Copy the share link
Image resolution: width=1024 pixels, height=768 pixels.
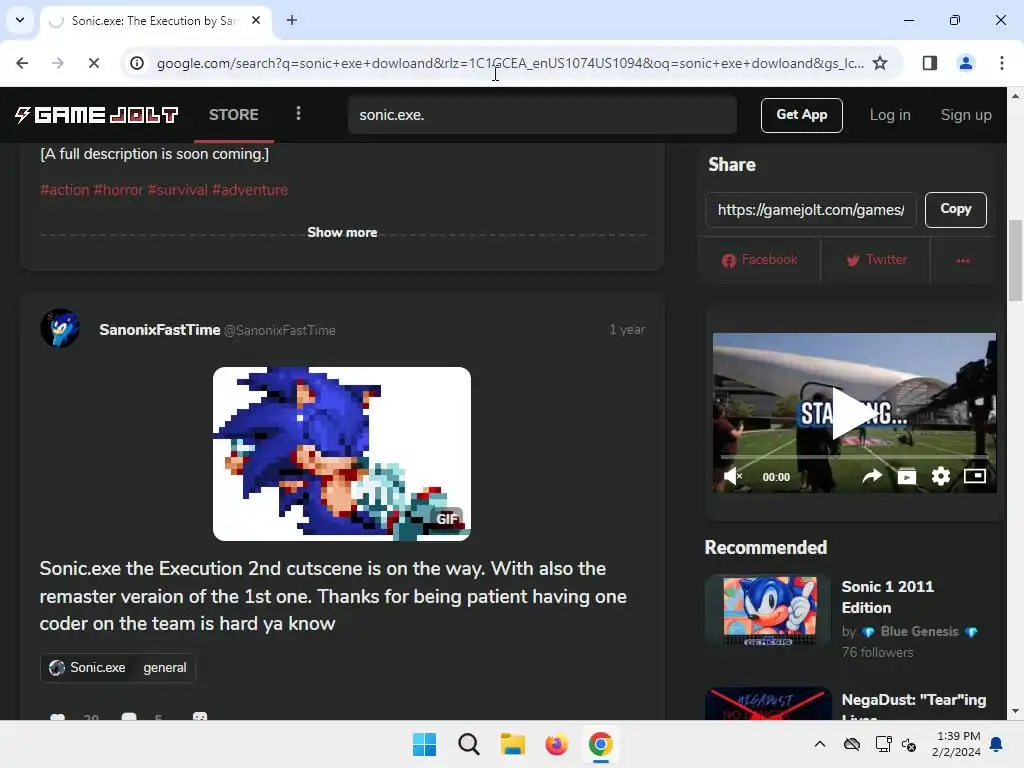955,210
